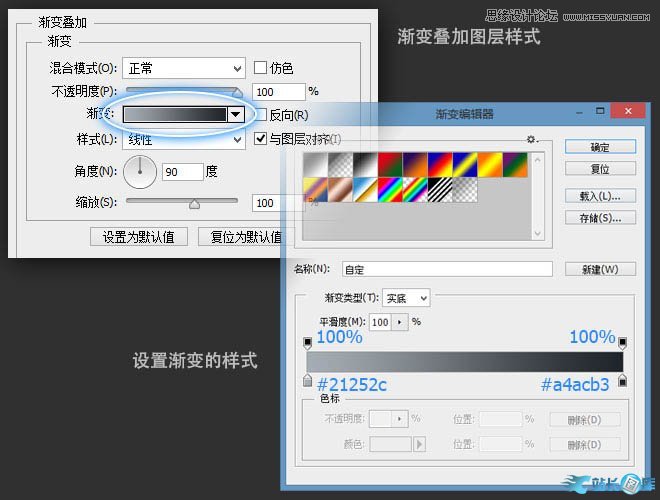Click the 名称 name input field

click(446, 269)
